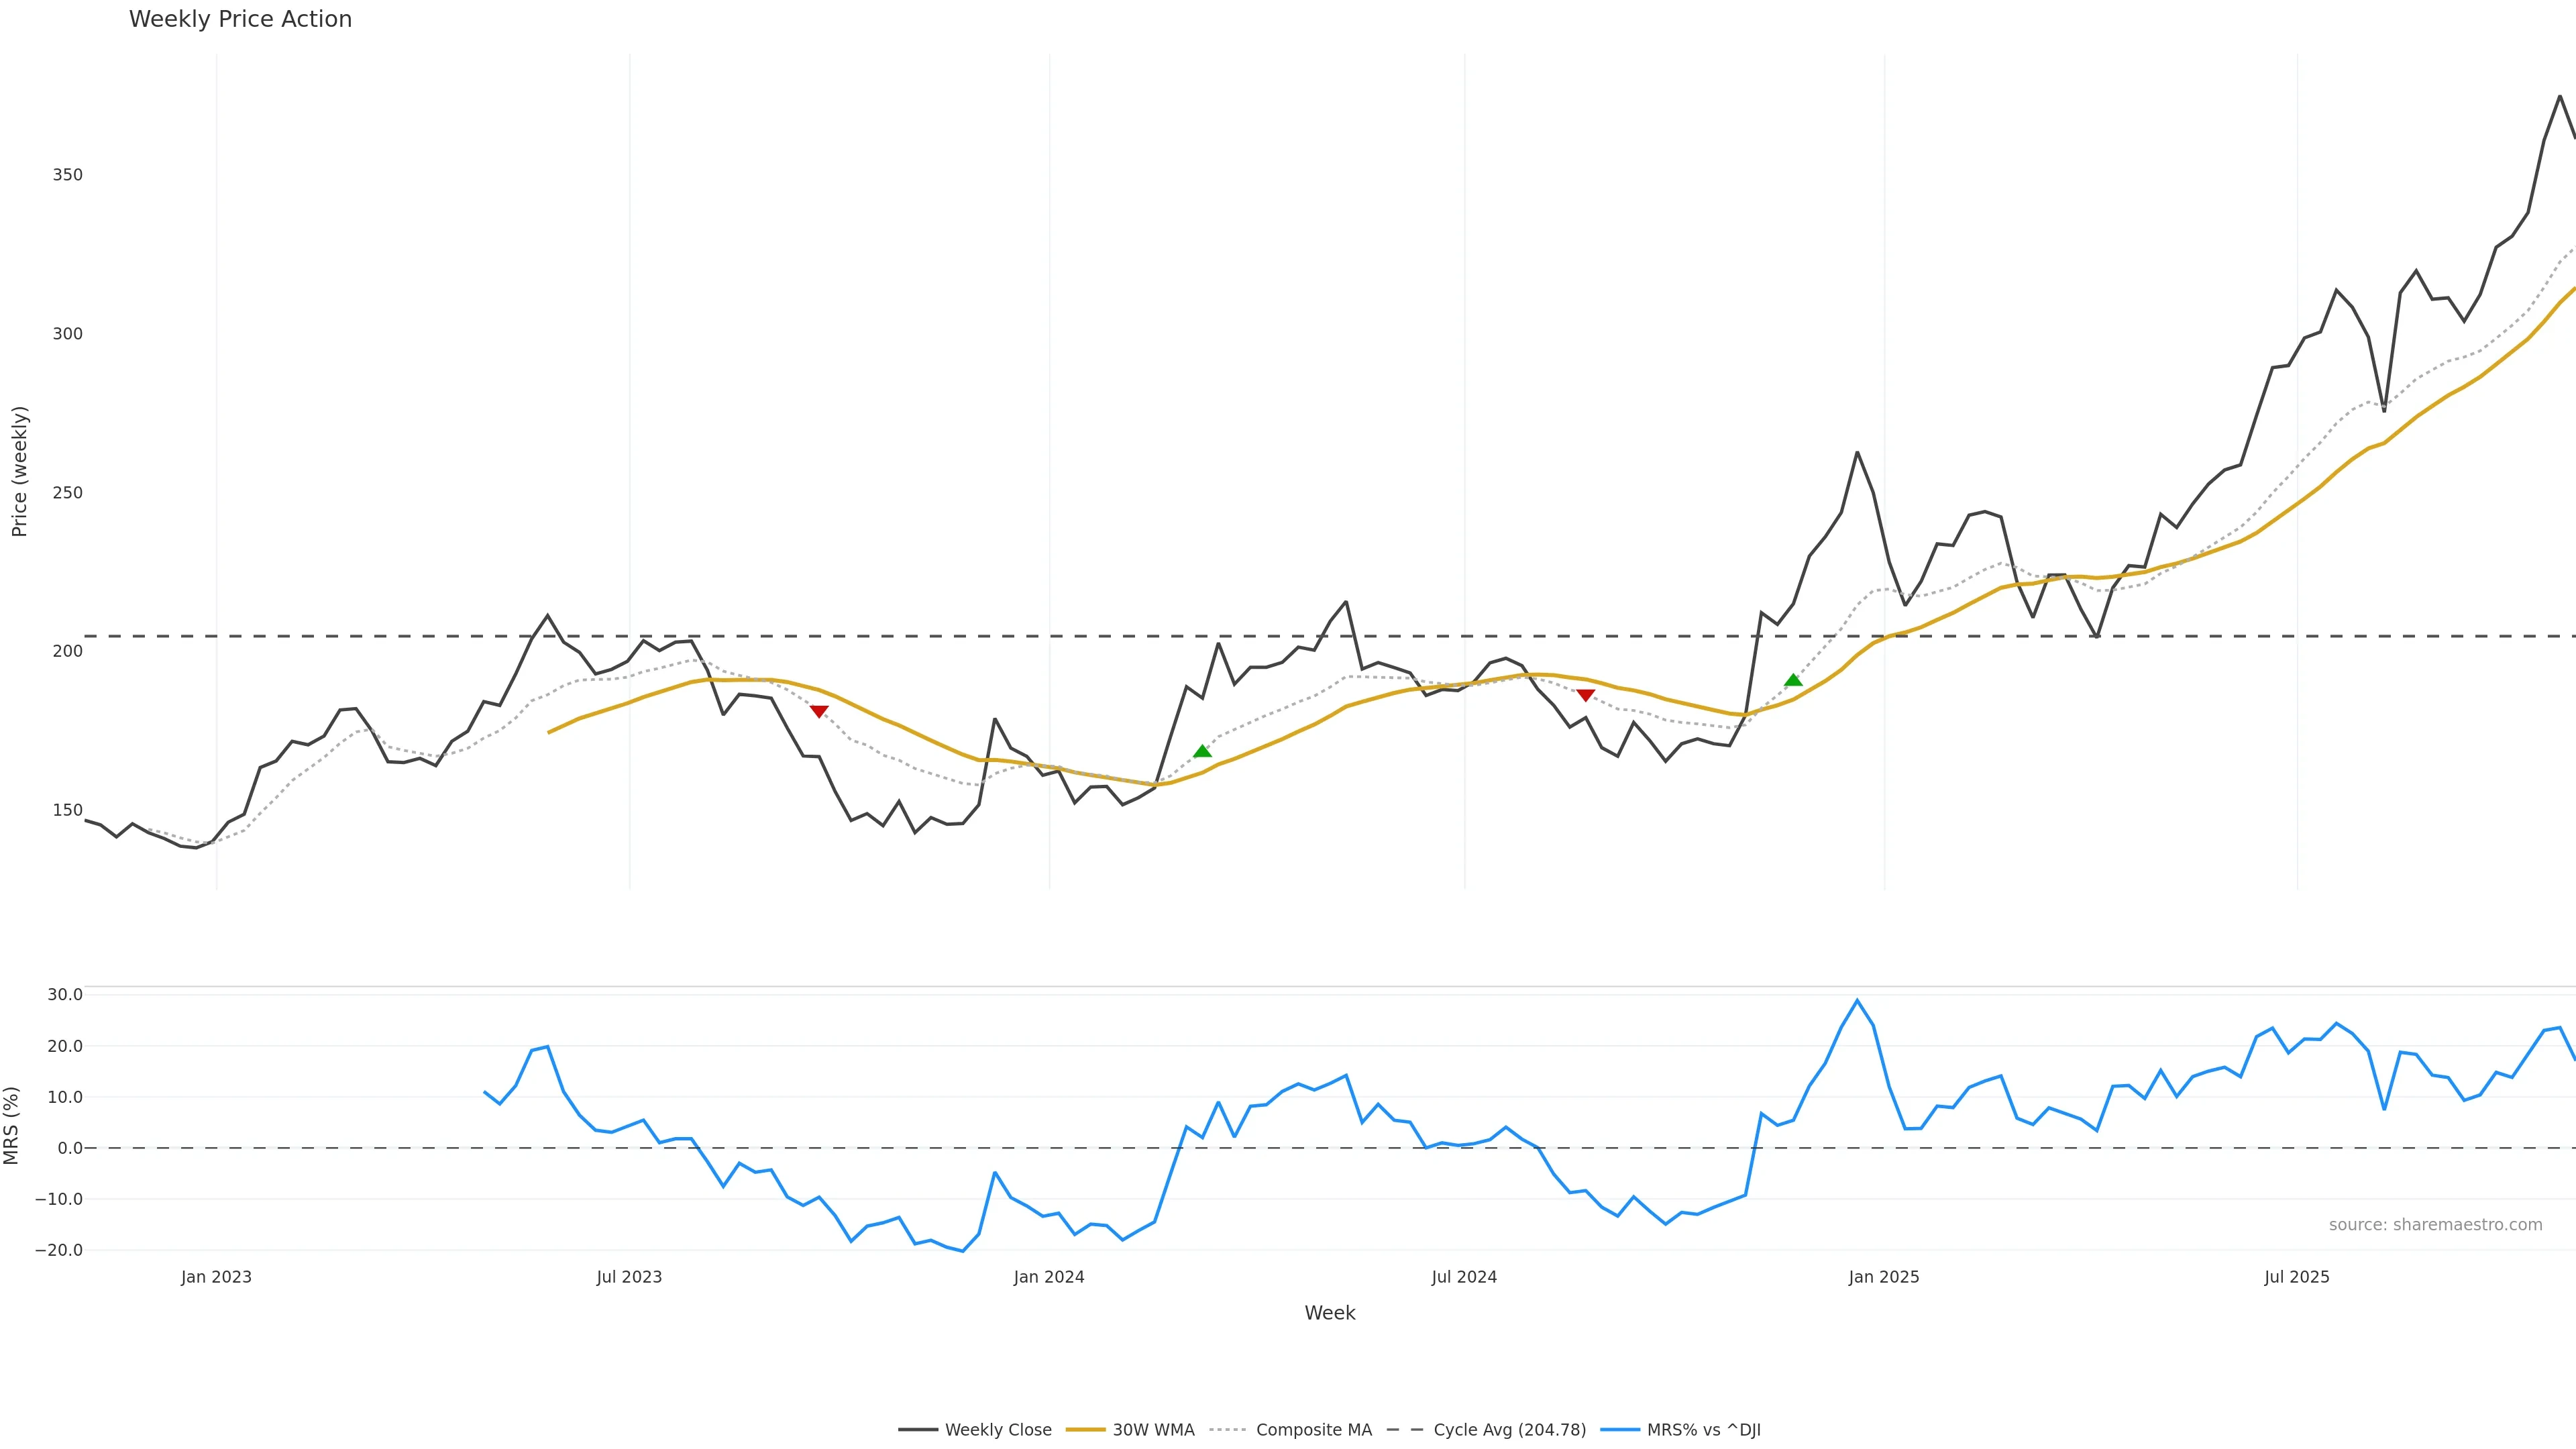Viewport: 2576px width, 1449px height.
Task: Open the sharemaestro.com source text
Action: (x=2435, y=1225)
